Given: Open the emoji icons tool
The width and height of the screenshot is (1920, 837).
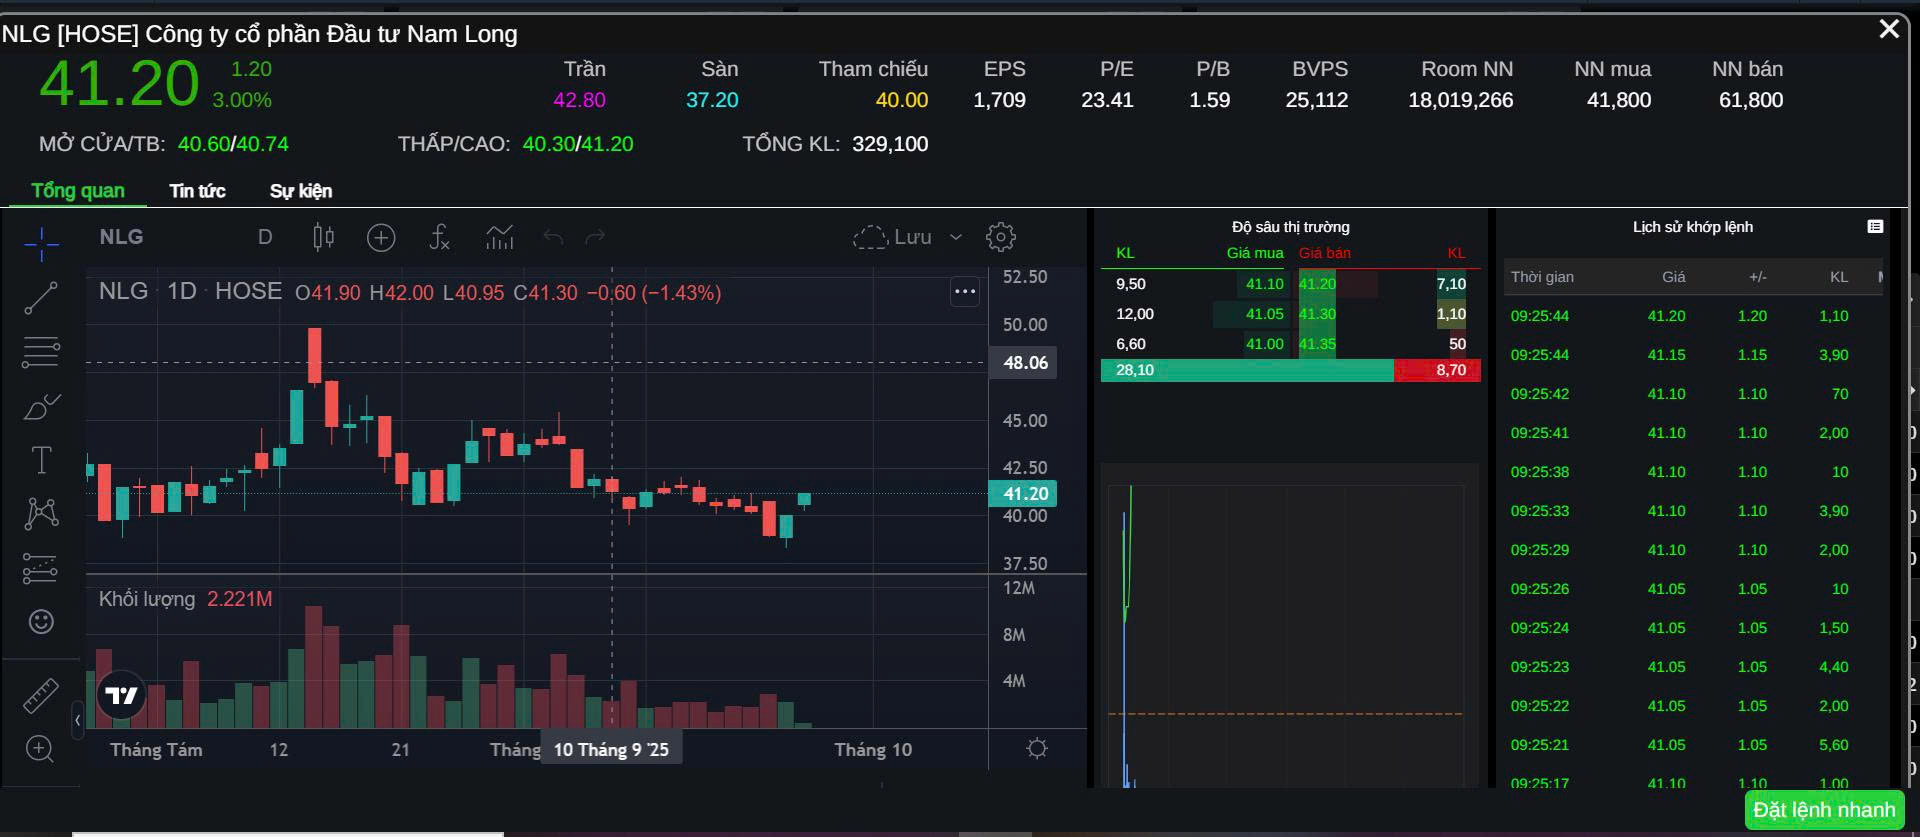Looking at the screenshot, I should 41,622.
